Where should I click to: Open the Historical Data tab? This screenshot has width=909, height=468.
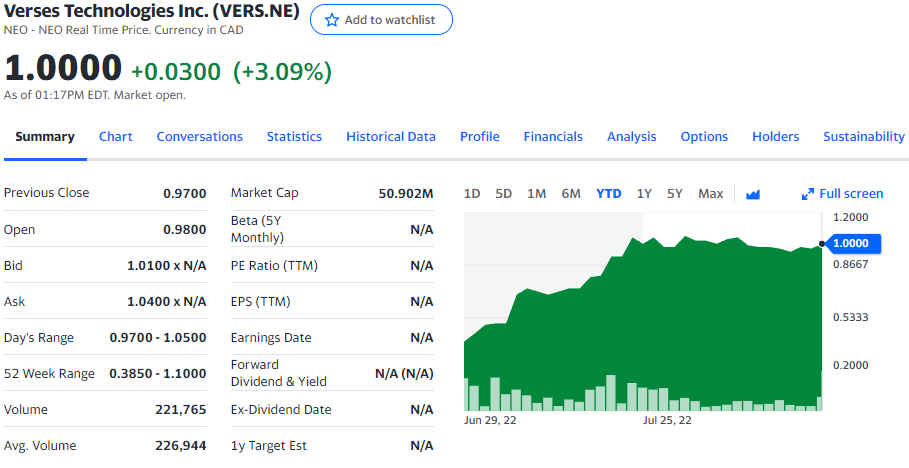(391, 136)
